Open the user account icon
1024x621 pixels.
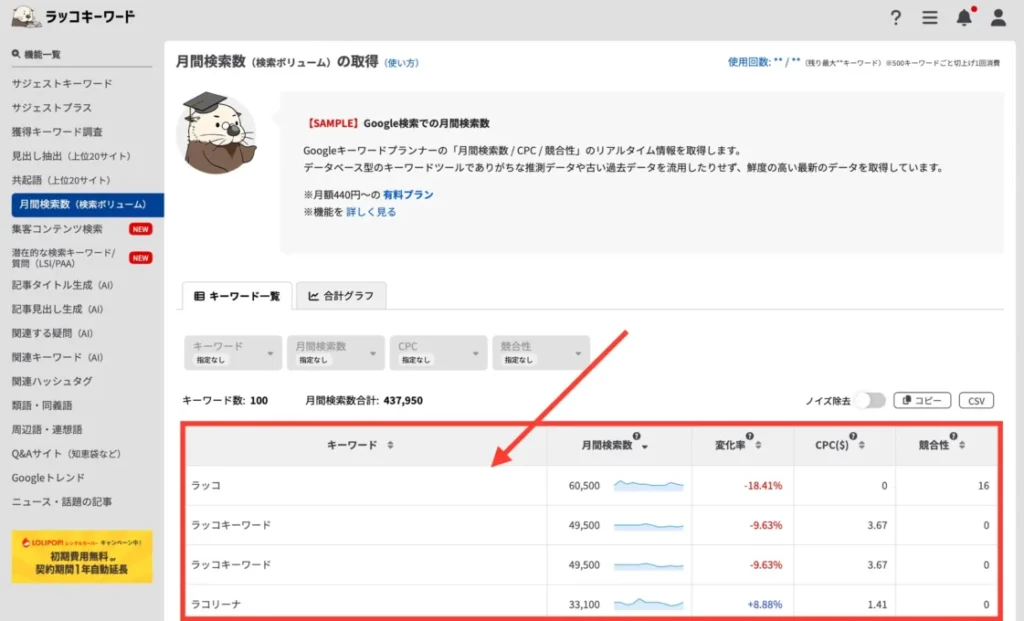[998, 18]
